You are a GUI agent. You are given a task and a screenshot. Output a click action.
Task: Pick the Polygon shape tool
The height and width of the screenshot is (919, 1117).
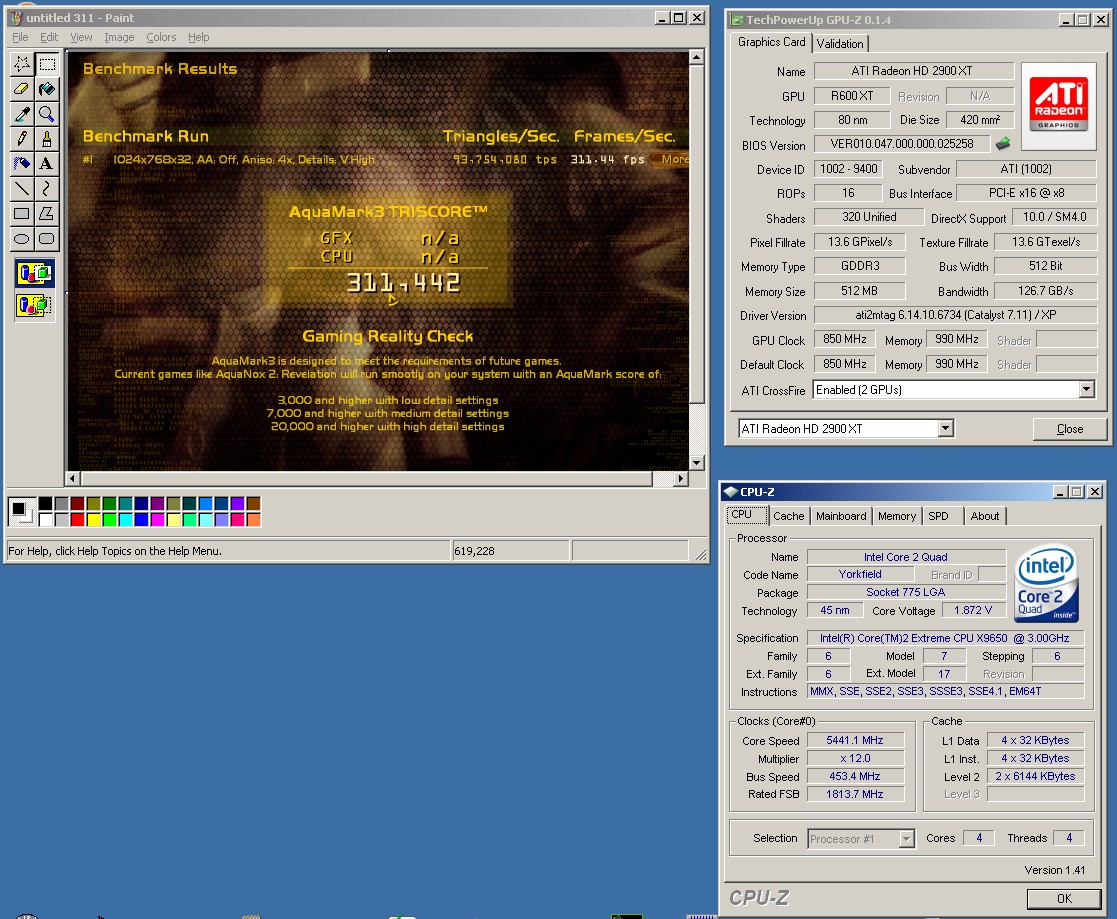point(47,214)
